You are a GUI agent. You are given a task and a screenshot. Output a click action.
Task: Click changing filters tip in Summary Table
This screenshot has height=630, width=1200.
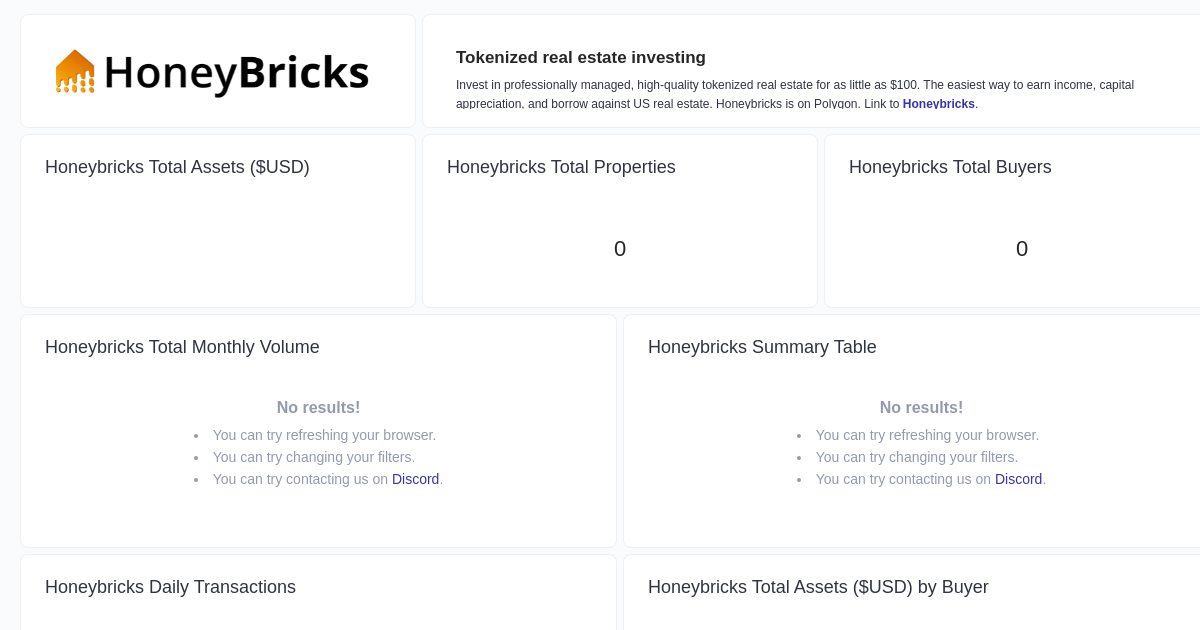[x=916, y=457]
